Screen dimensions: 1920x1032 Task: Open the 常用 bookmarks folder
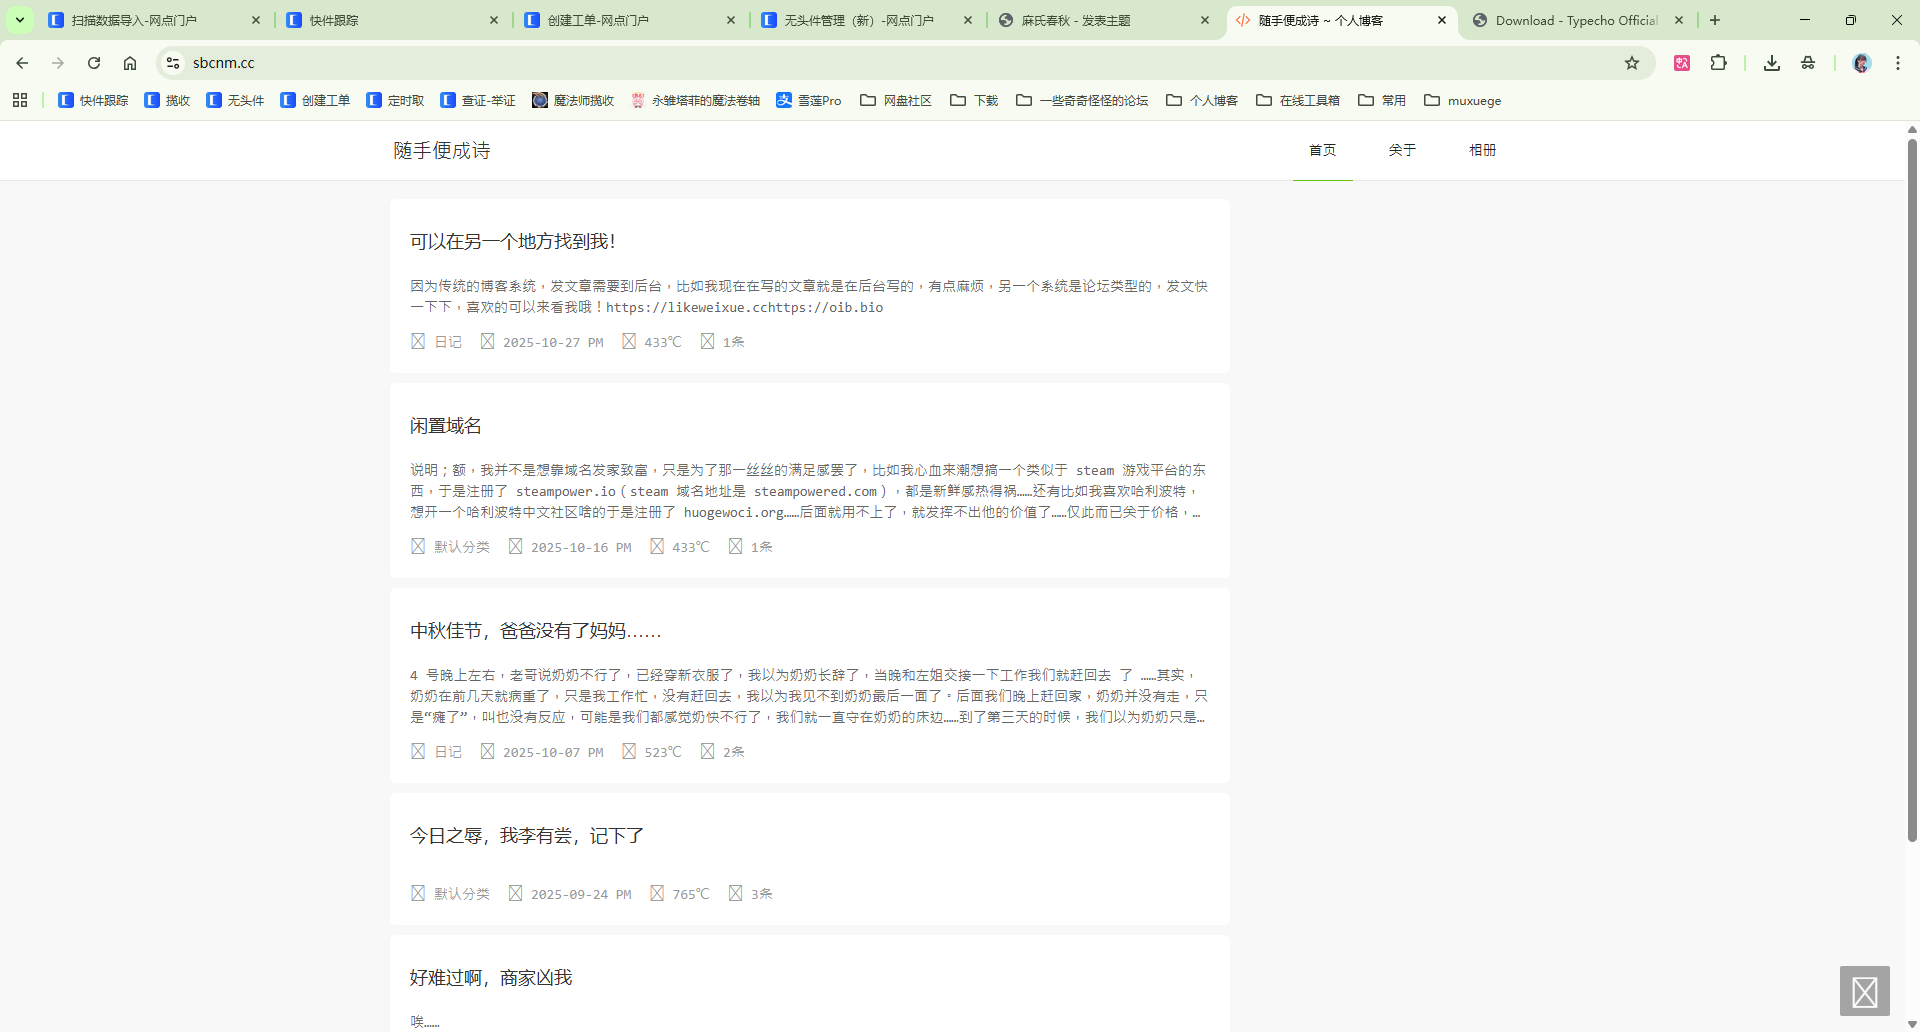click(1383, 100)
